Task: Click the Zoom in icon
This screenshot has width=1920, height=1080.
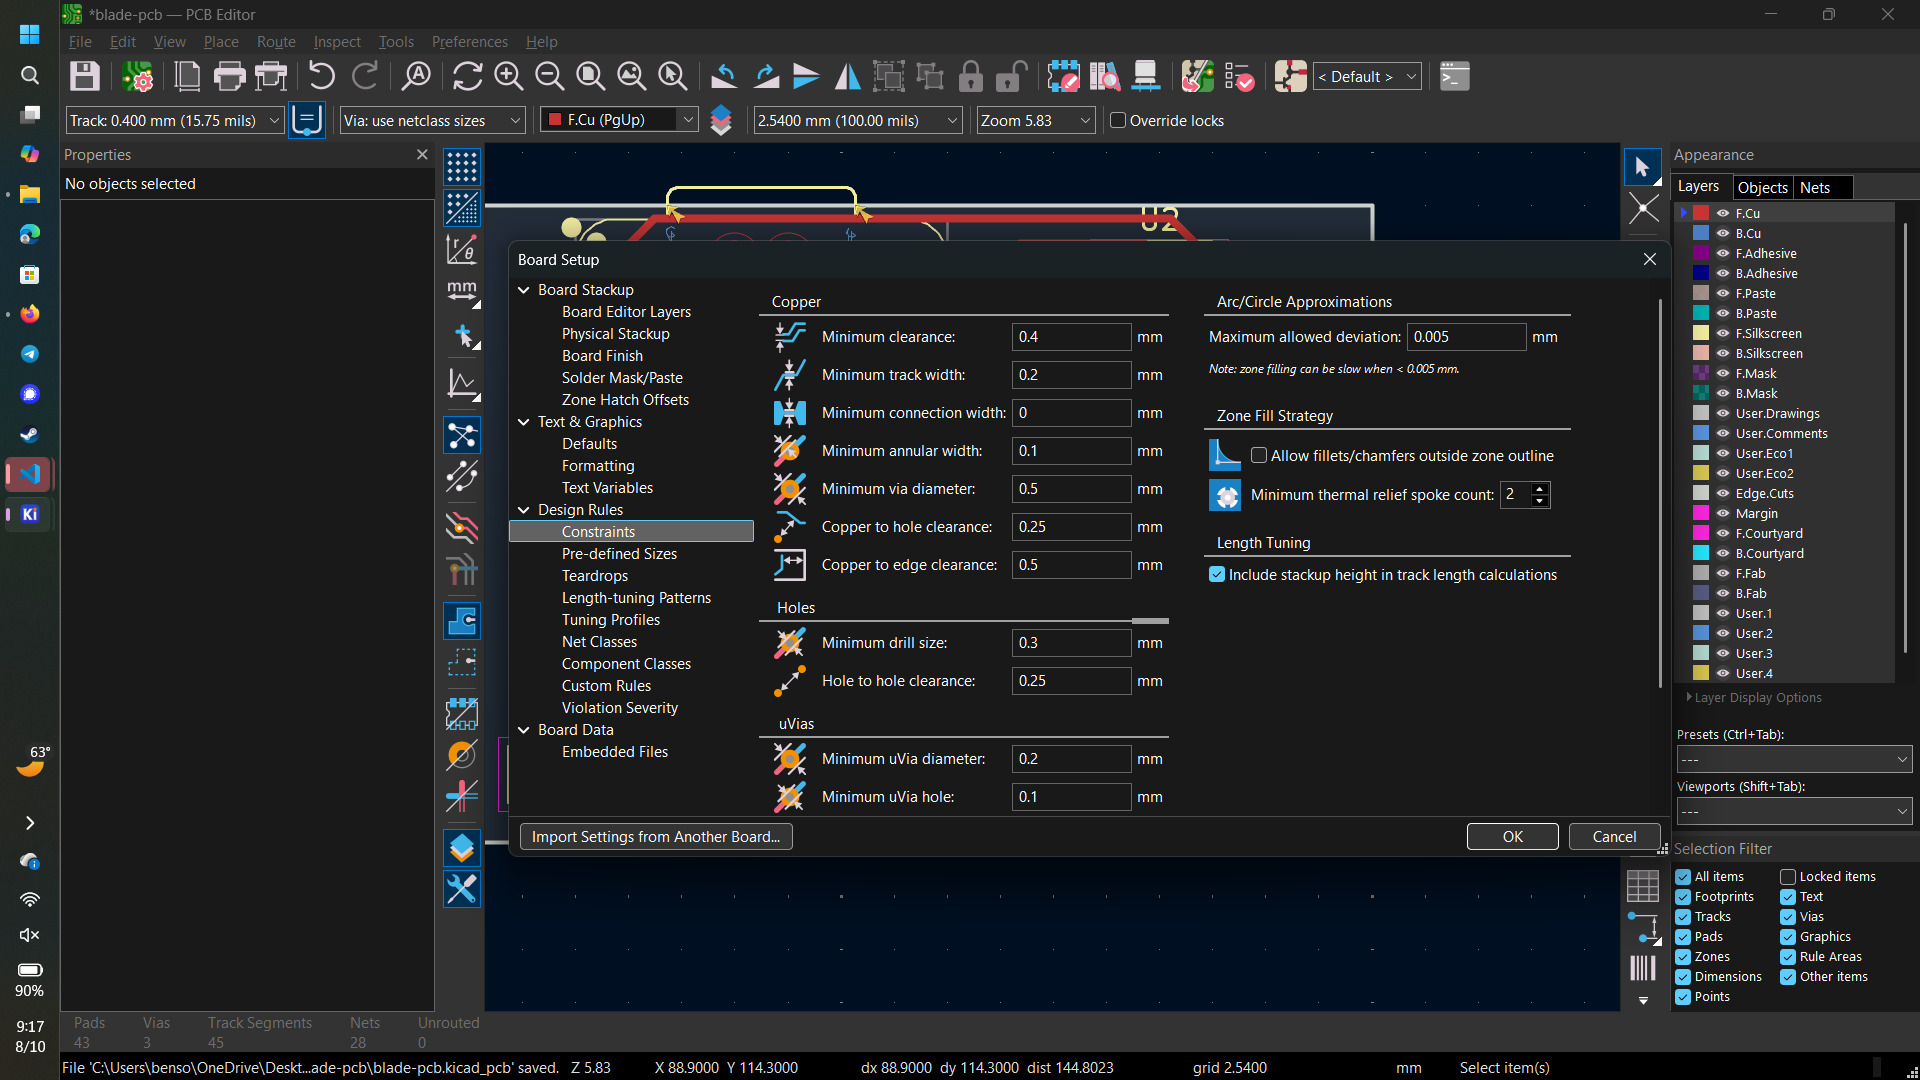Action: [508, 77]
